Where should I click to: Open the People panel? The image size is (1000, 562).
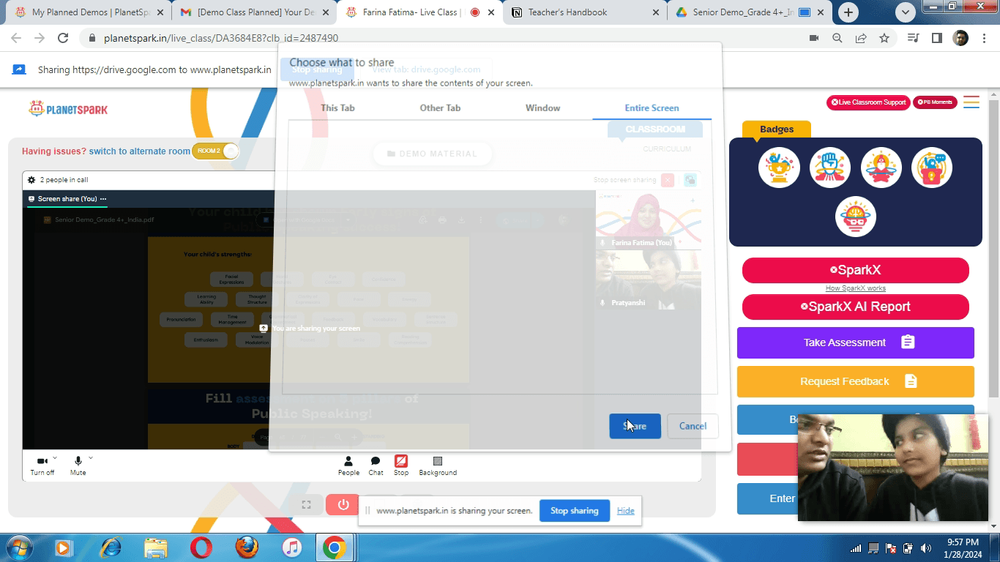[348, 466]
